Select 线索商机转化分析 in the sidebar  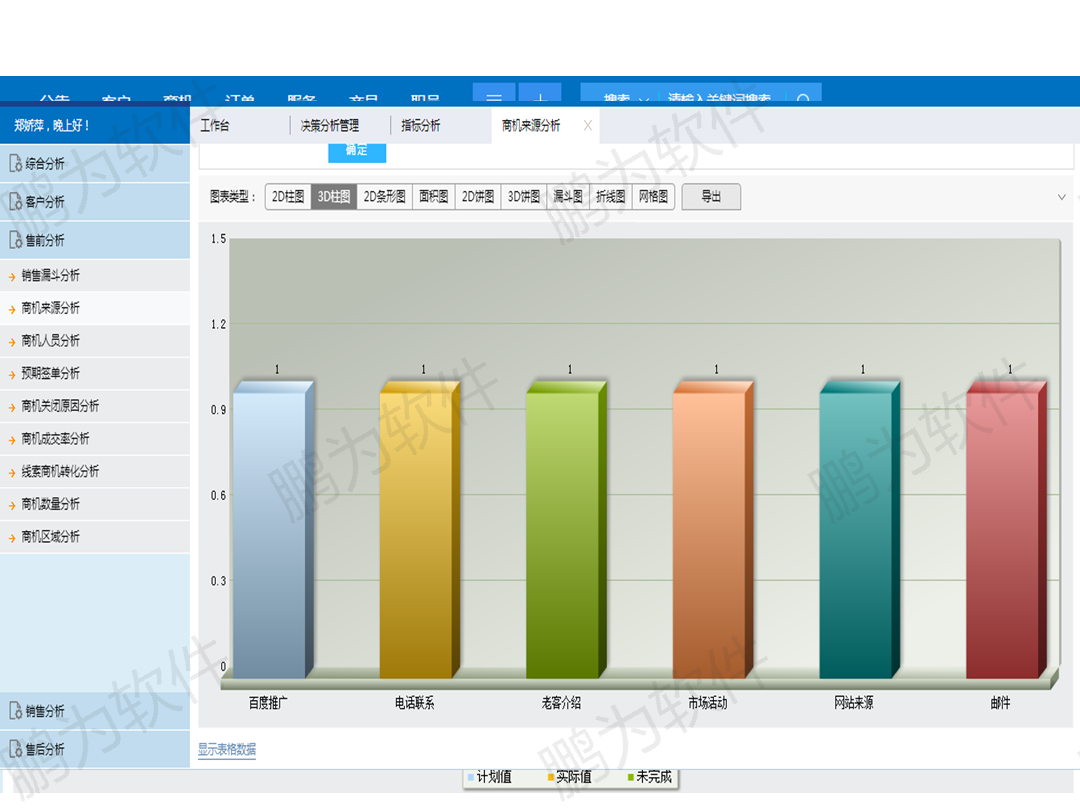(x=95, y=472)
